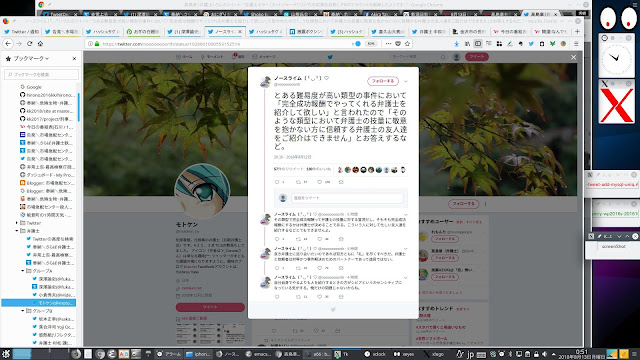640x360 pixels.
Task: Reload the current page
Action: click(x=29, y=43)
